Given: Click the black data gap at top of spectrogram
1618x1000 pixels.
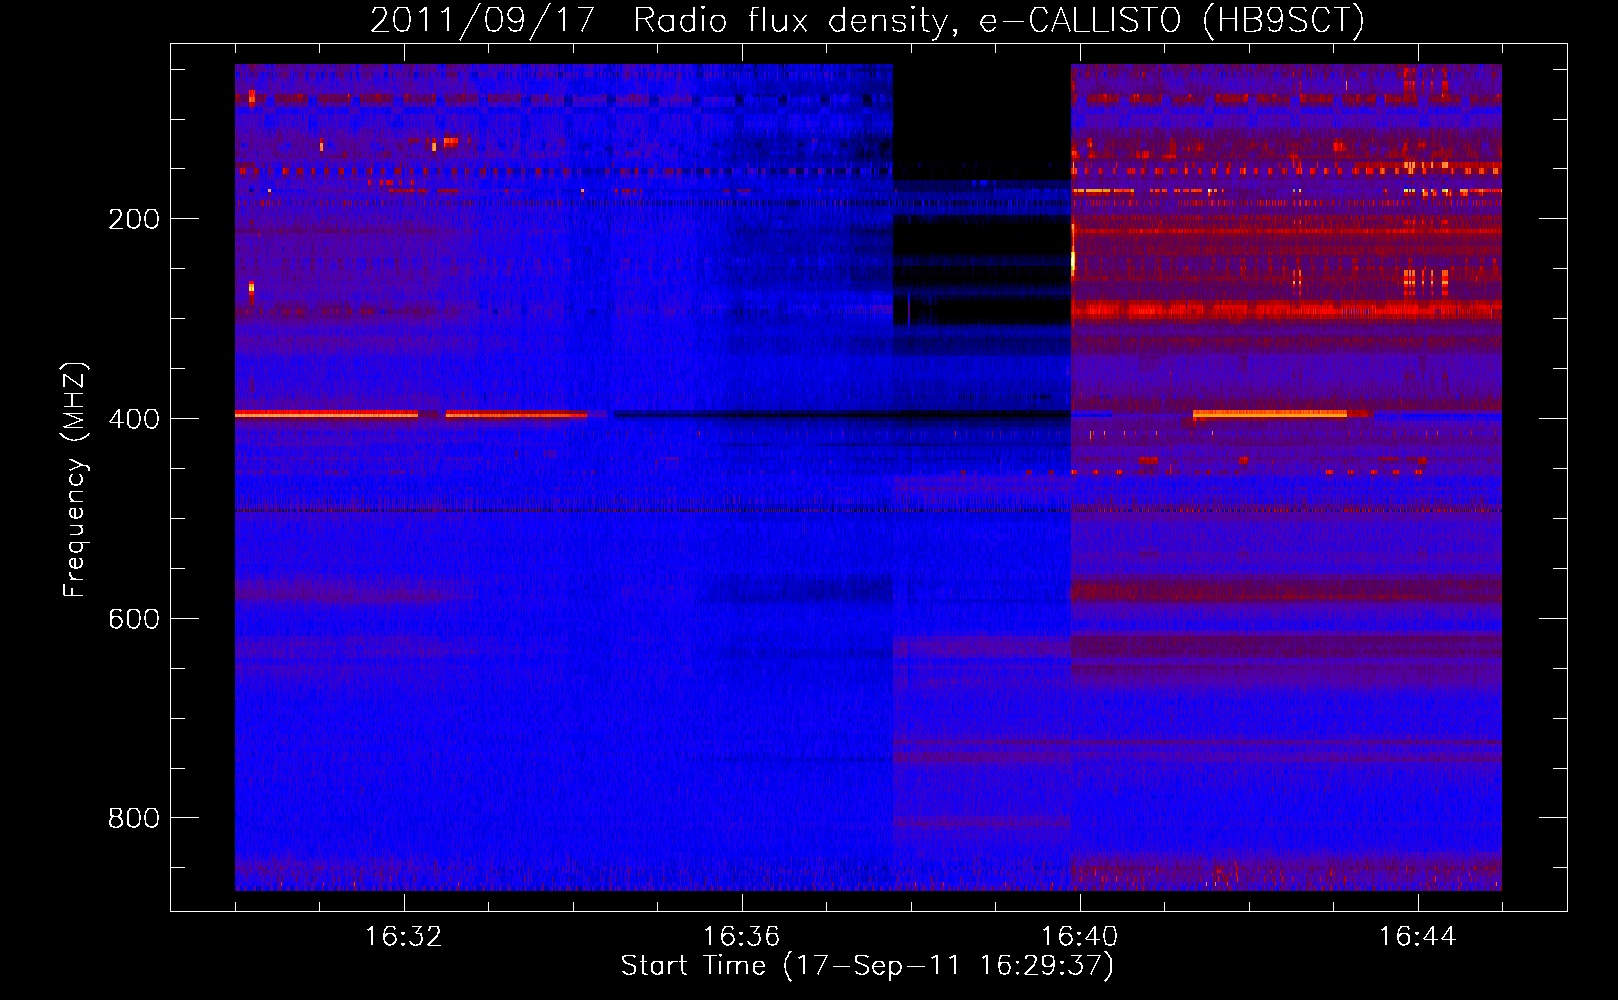Looking at the screenshot, I should pos(982,121).
